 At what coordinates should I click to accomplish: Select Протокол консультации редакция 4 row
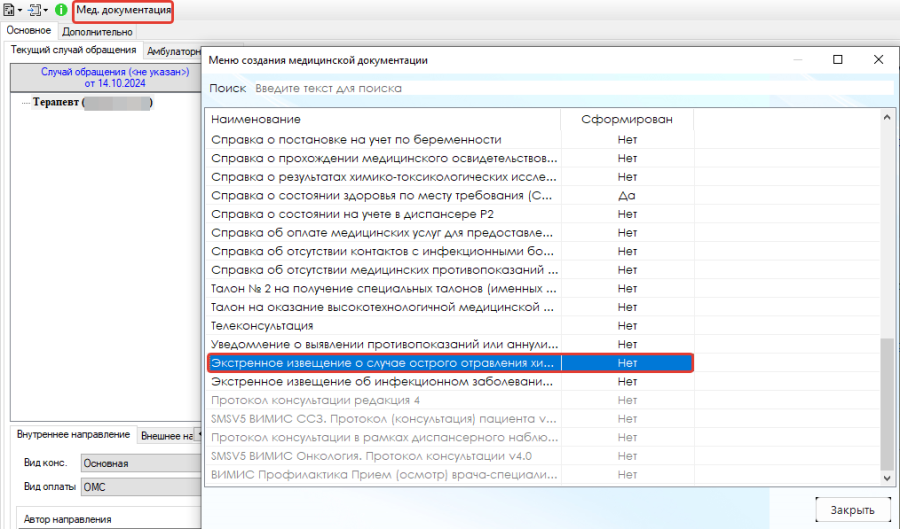tap(450, 400)
